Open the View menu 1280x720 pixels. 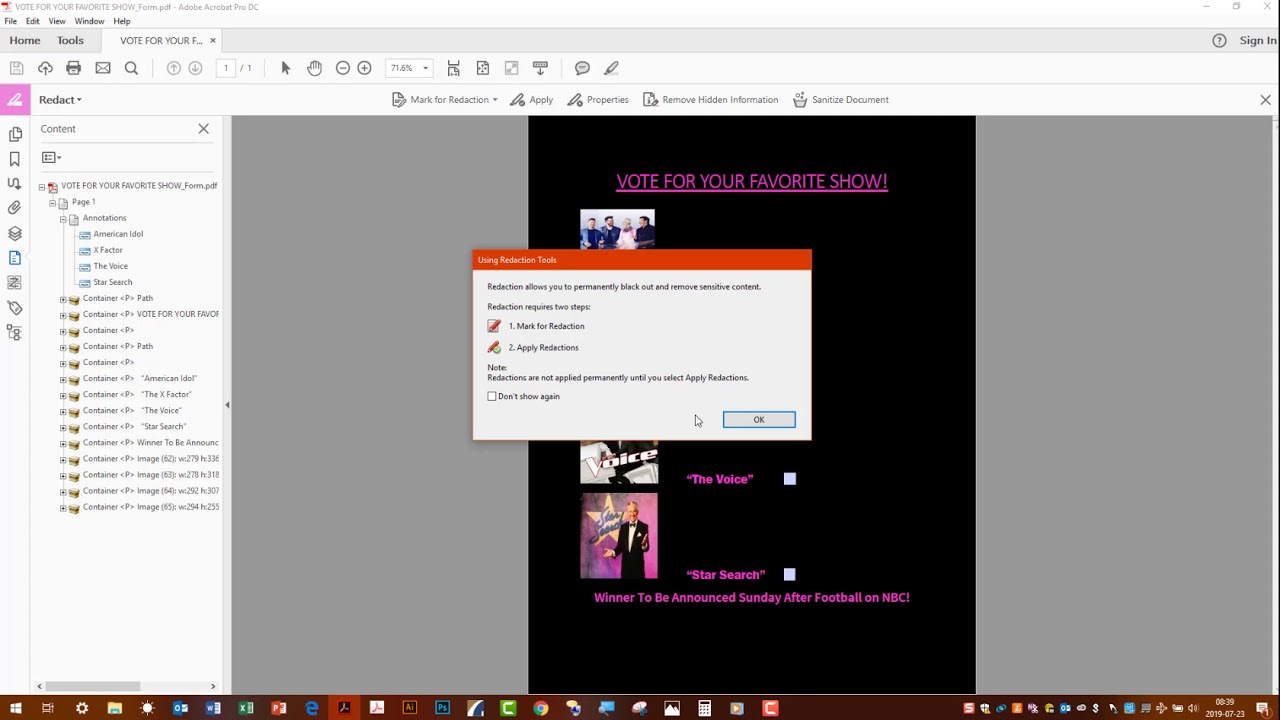[x=57, y=21]
